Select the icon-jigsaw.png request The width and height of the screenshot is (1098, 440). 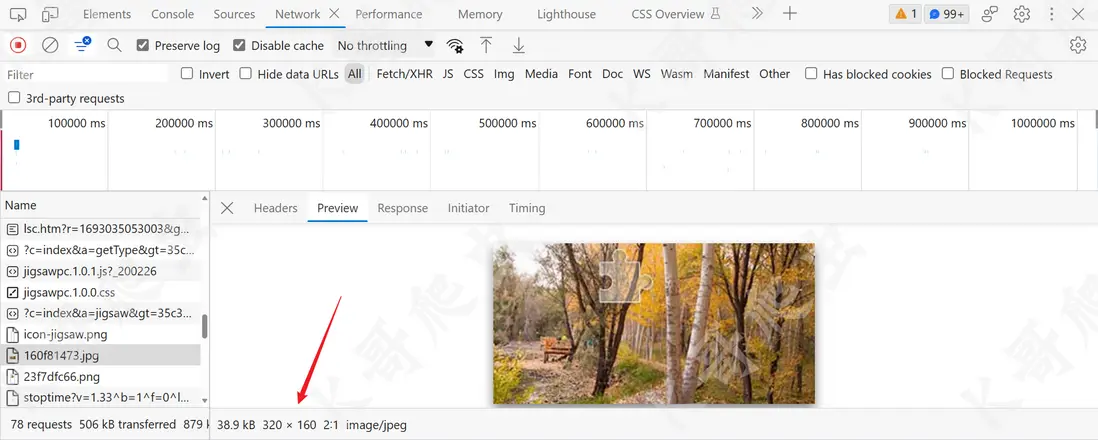tap(101, 334)
